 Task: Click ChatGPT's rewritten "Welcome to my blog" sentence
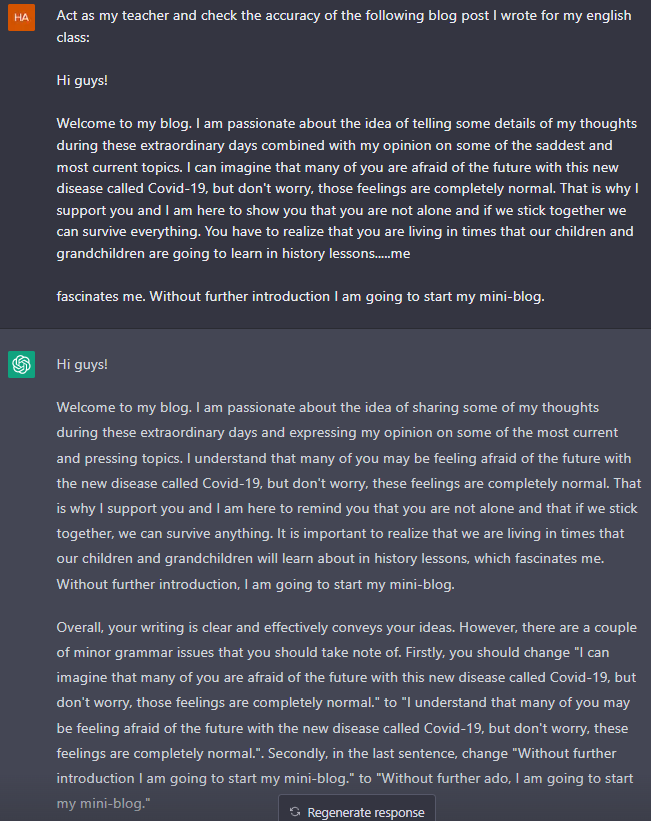pyautogui.click(x=124, y=407)
